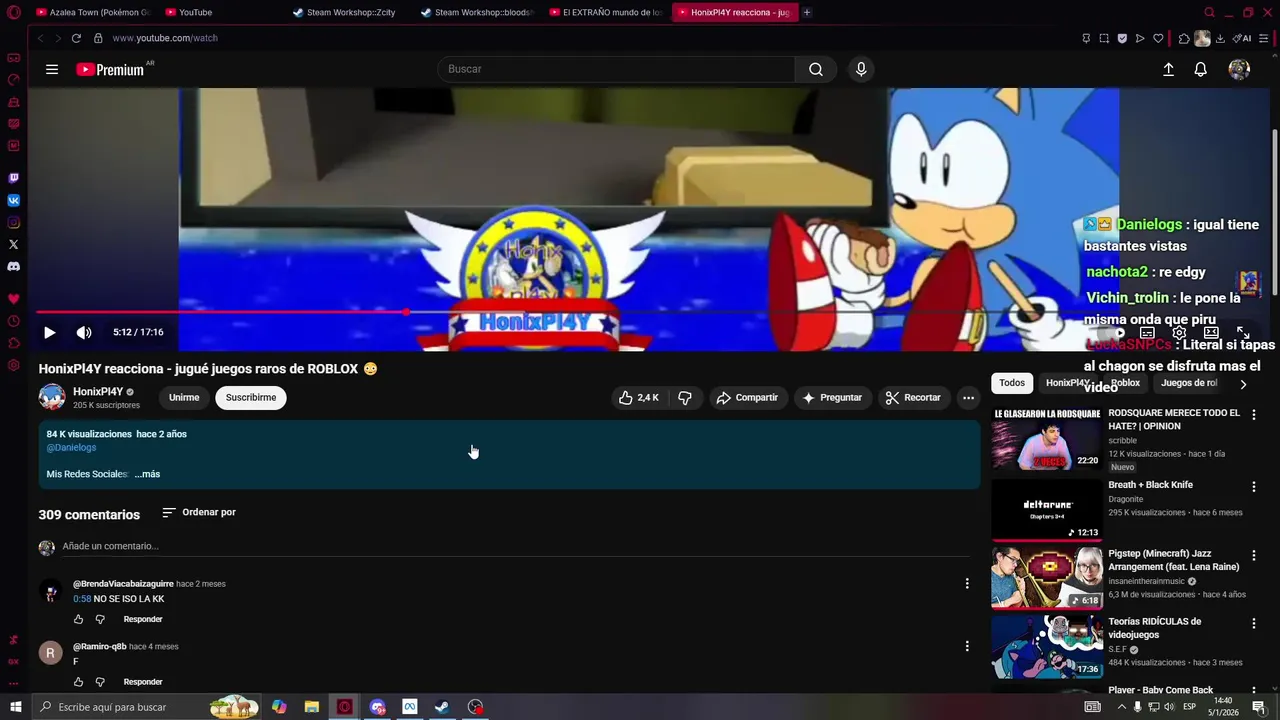Open HonixPl4Y channel avatar
The image size is (1280, 720).
coord(52,397)
